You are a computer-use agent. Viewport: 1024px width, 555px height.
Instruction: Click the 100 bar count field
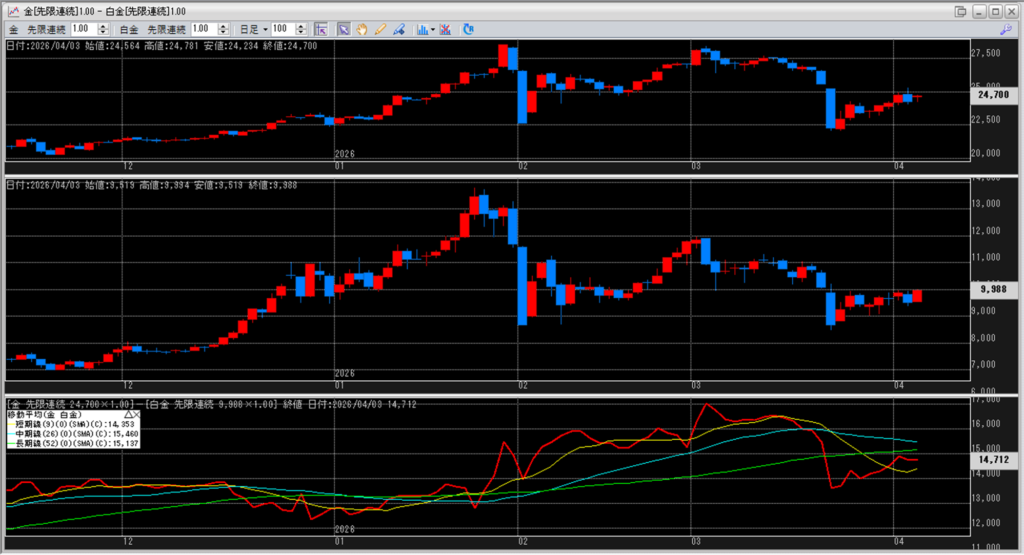point(283,29)
